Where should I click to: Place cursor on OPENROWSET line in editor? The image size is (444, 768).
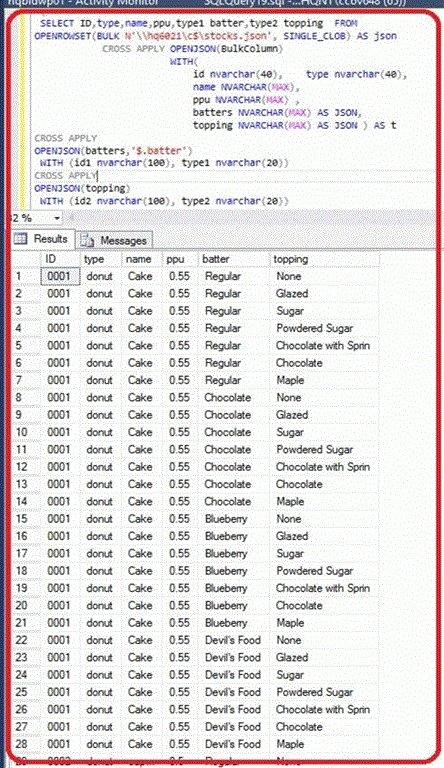216,36
